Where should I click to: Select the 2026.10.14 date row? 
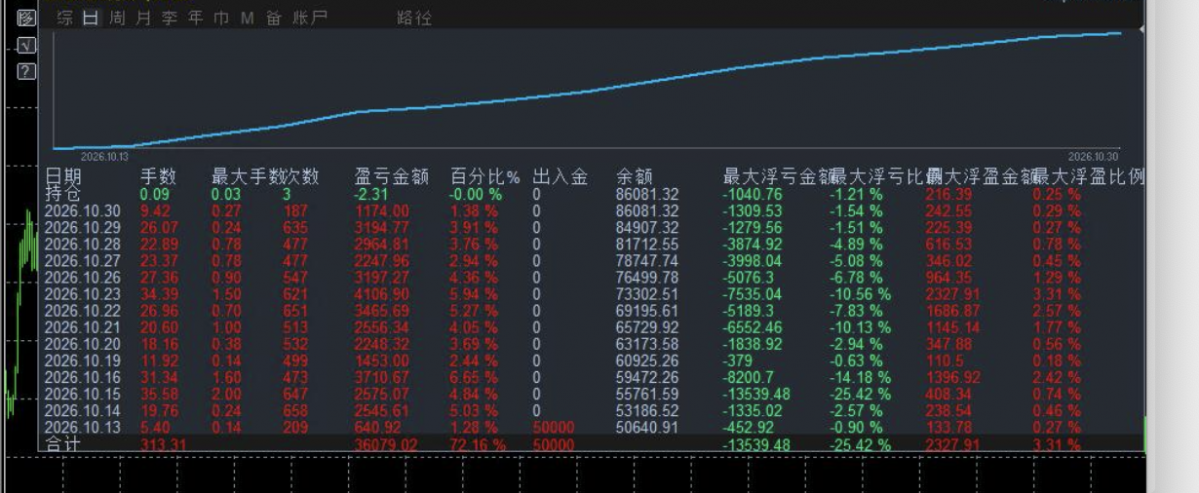point(83,410)
